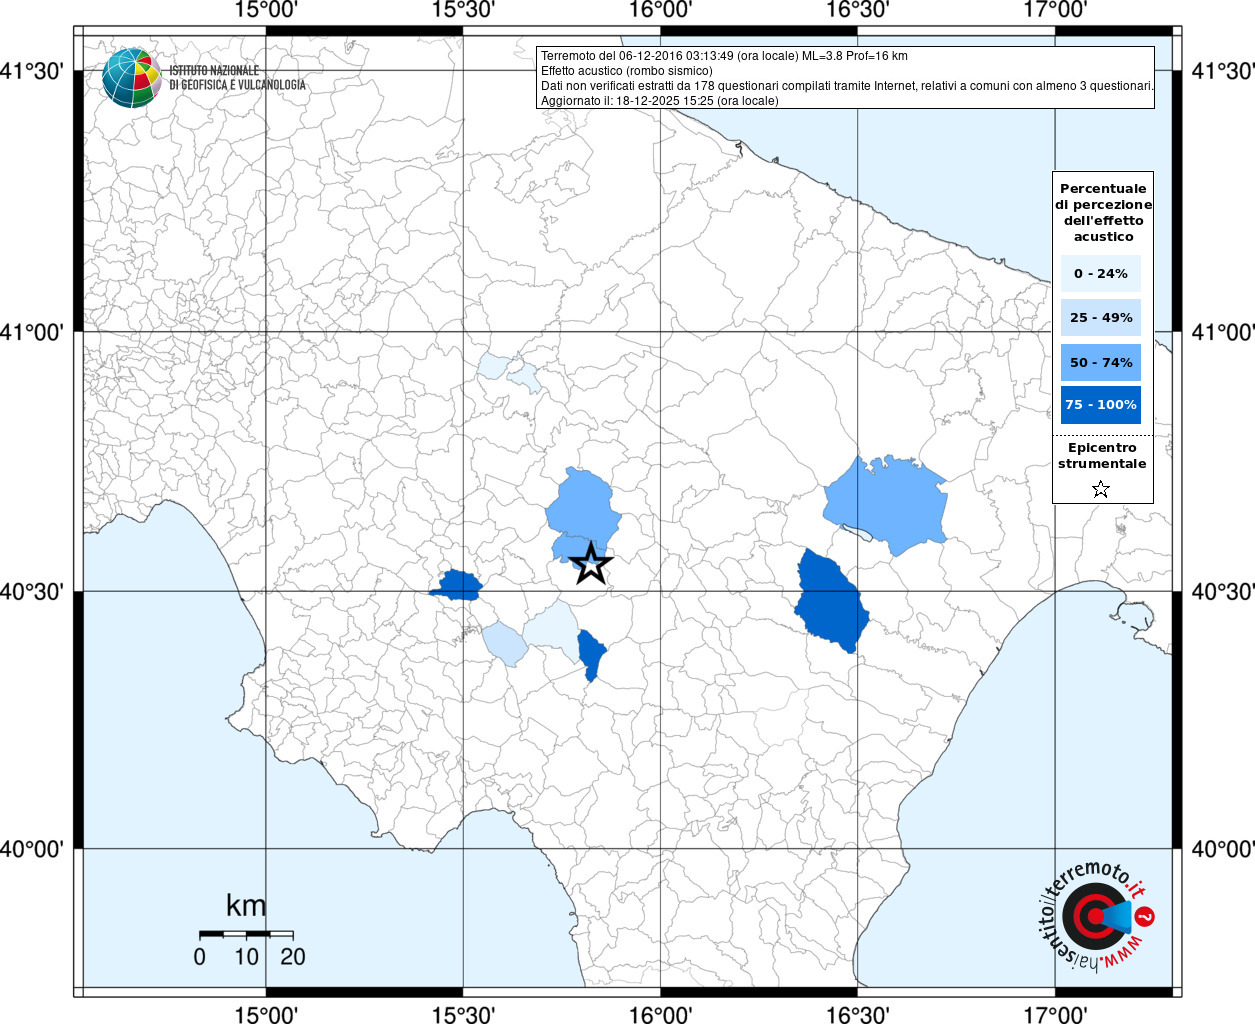Click the dark blue municipality west of epicenter
The width and height of the screenshot is (1255, 1024).
pos(458,585)
